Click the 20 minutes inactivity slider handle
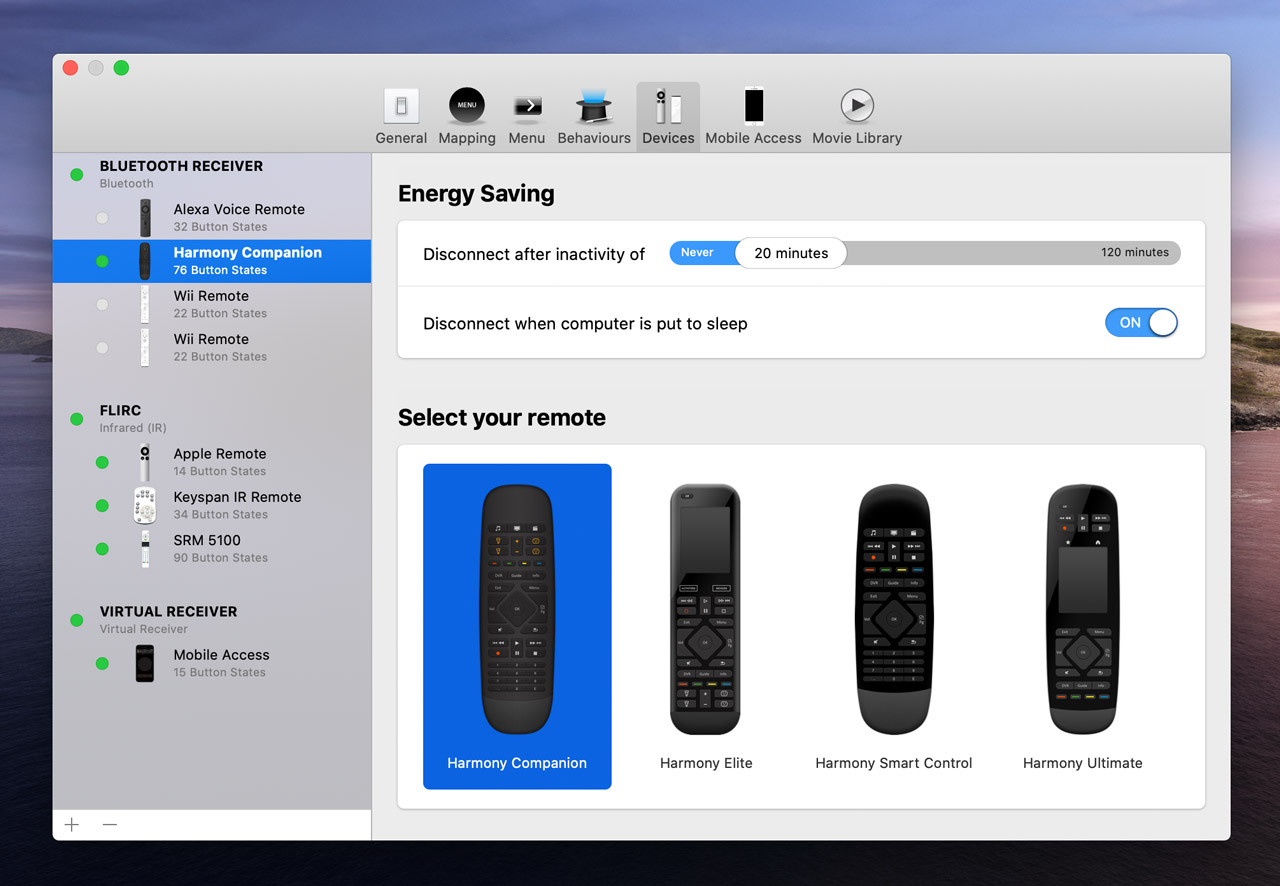 tap(791, 253)
